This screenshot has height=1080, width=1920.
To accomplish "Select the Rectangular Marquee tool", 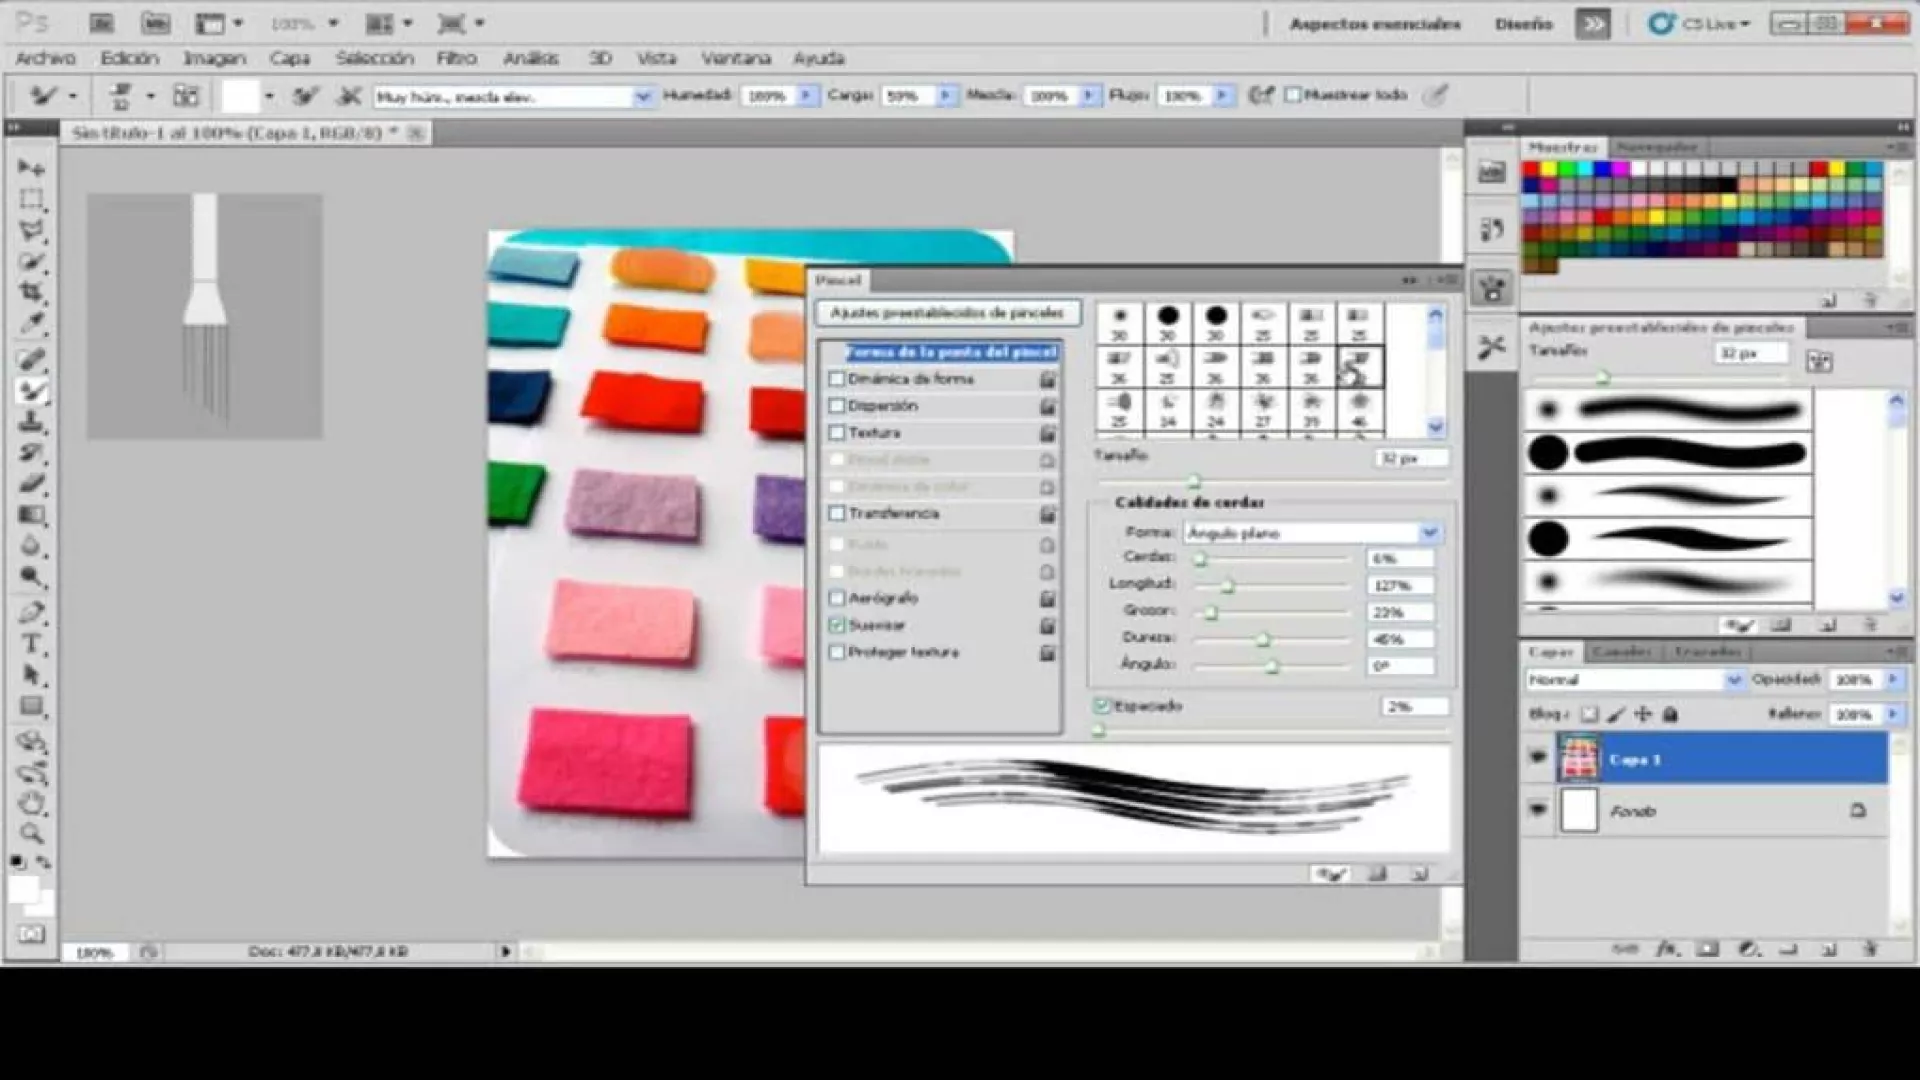I will 31,199.
